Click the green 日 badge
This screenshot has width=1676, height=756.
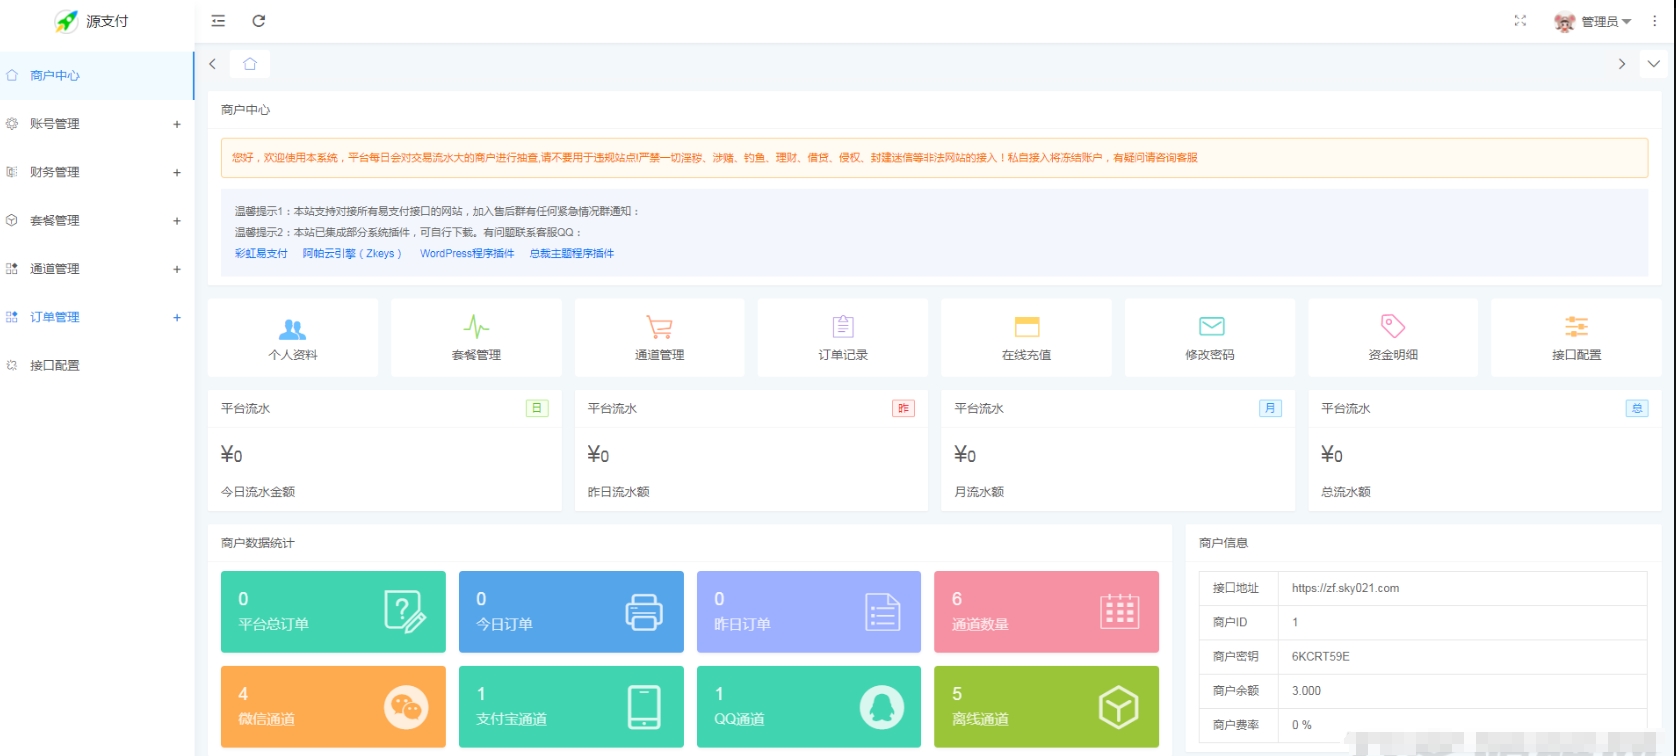pos(537,408)
